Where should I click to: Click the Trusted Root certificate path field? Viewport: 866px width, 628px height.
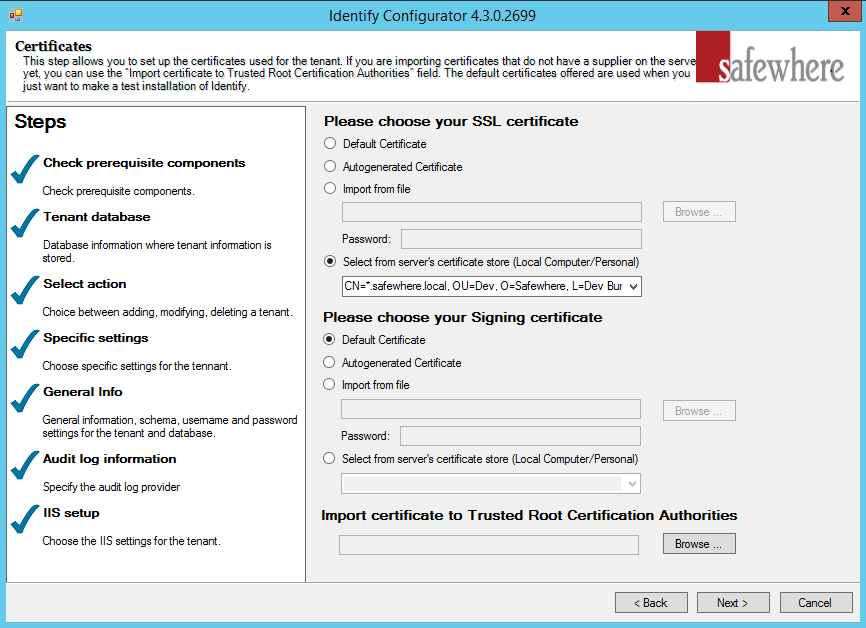(489, 545)
